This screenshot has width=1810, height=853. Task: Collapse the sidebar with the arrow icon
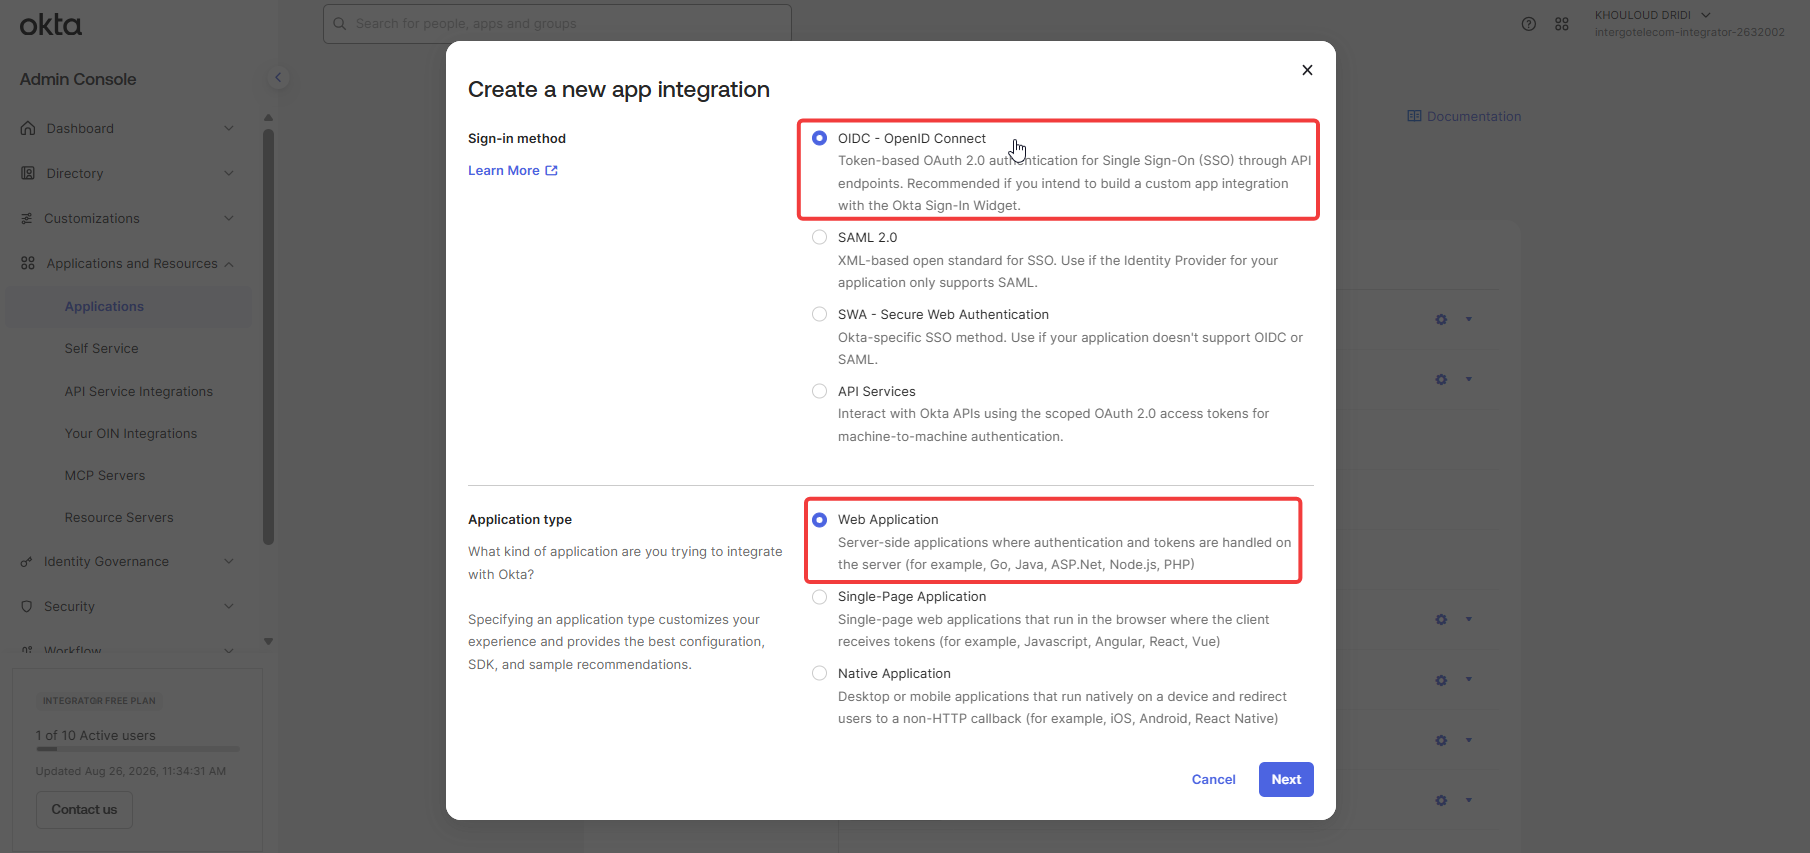279,77
